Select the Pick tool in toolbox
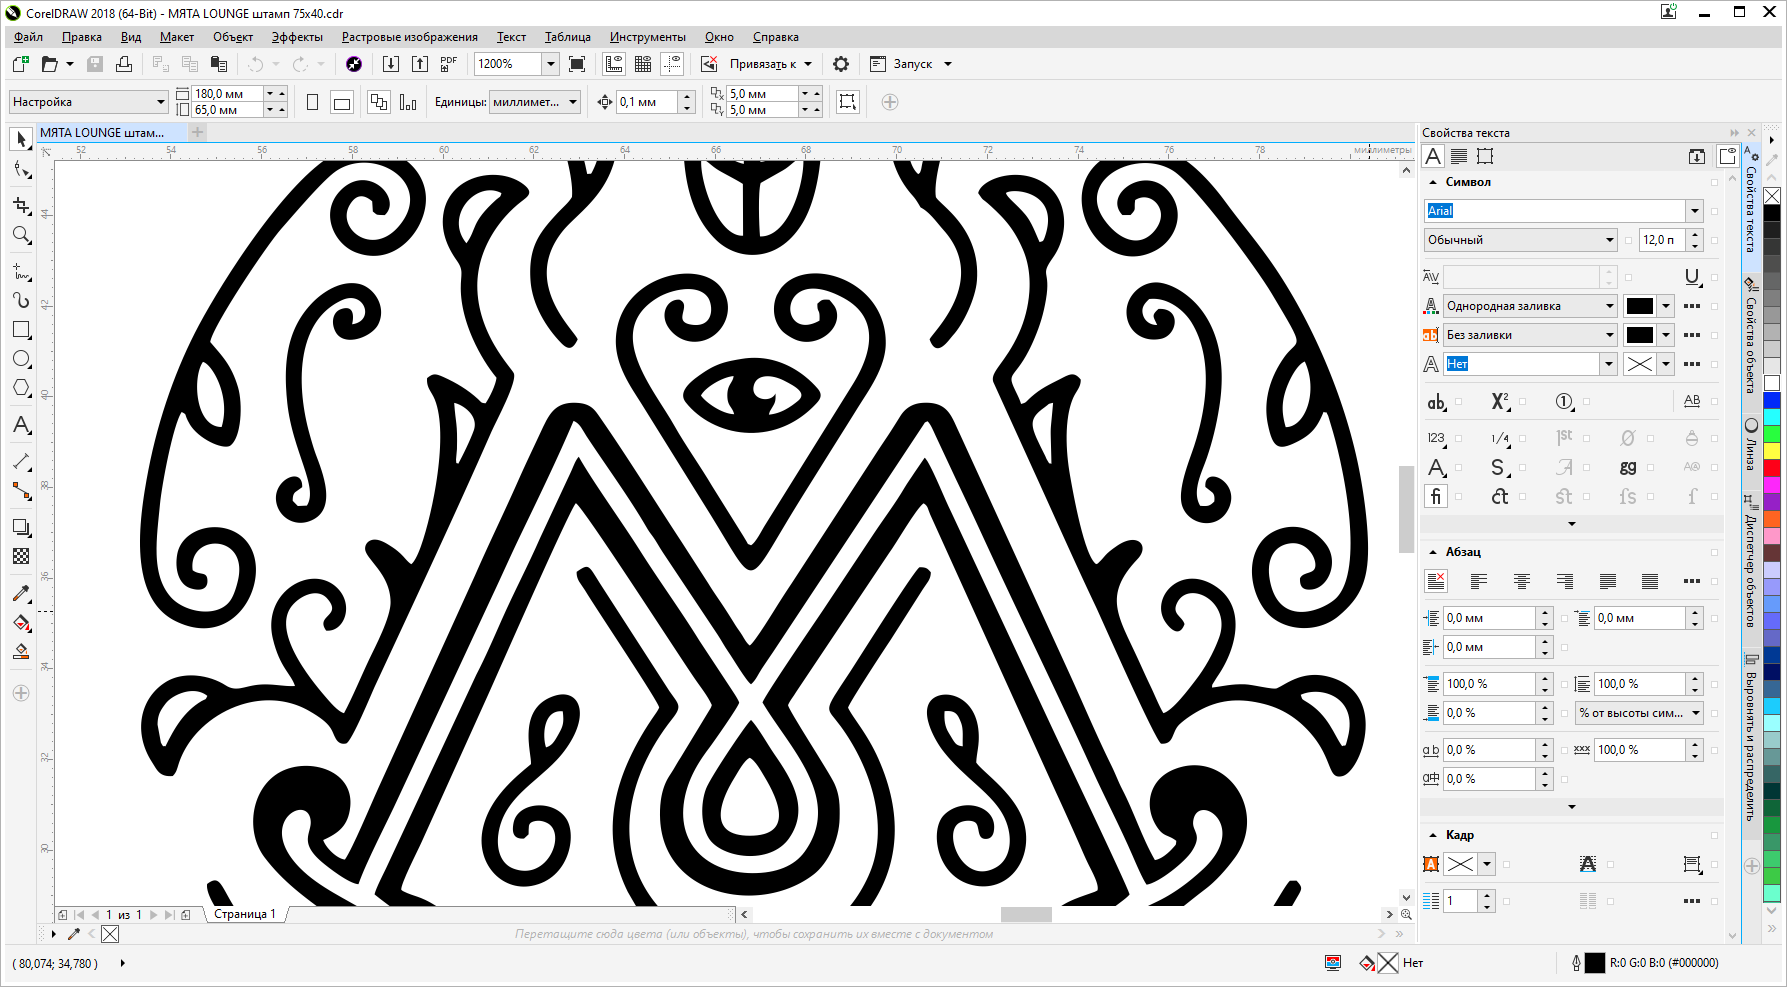1787x987 pixels. click(21, 140)
